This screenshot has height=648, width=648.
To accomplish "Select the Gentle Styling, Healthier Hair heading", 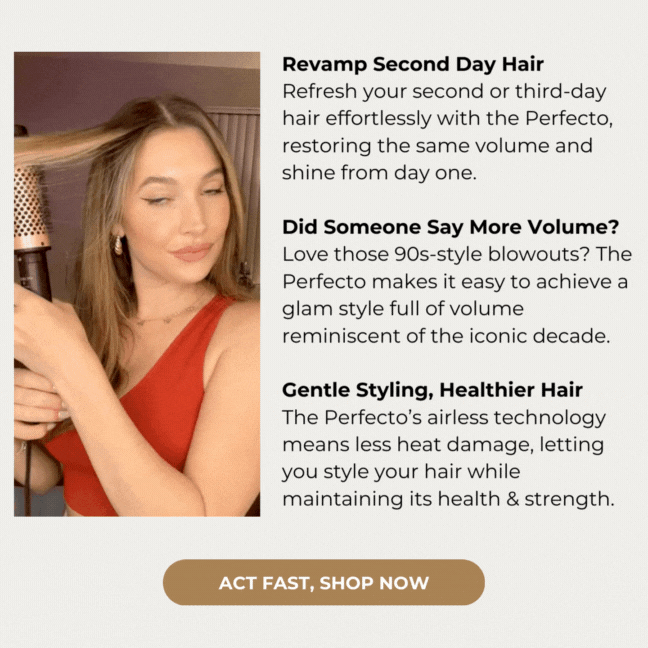I will (432, 390).
